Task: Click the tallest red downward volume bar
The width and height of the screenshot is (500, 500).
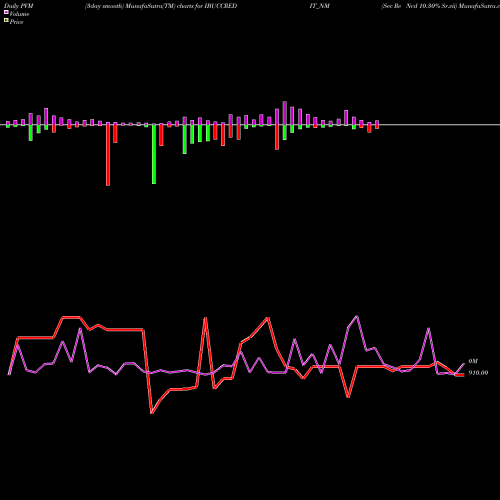Action: click(108, 155)
